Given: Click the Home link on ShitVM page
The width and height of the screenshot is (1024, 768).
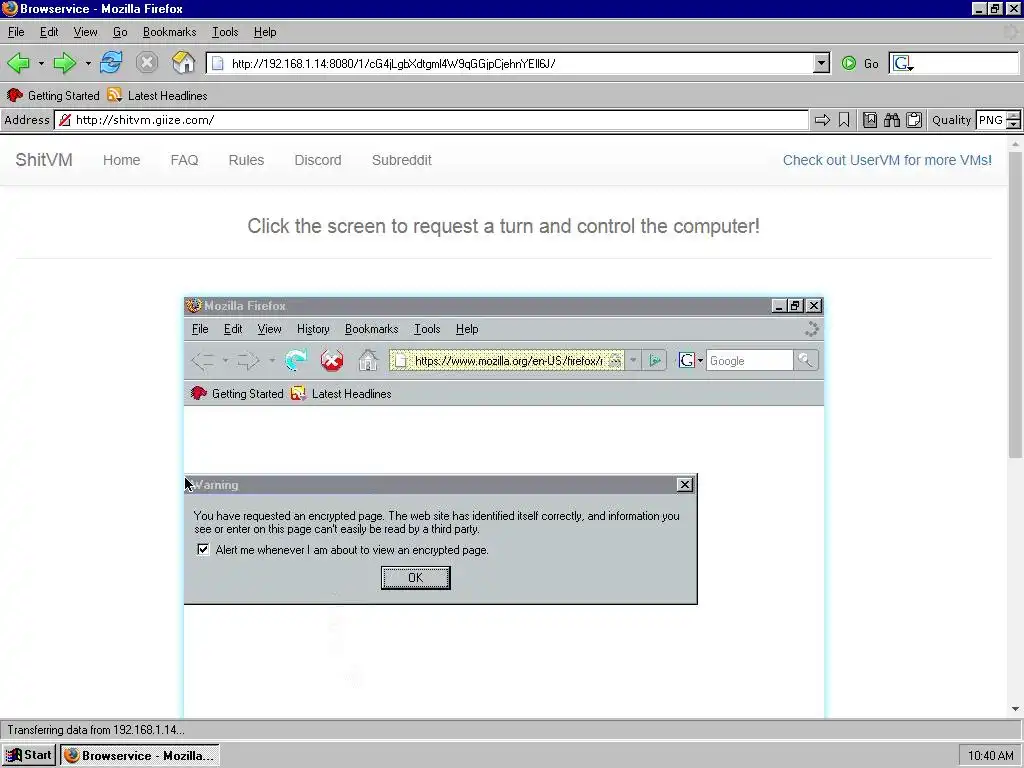Looking at the screenshot, I should pyautogui.click(x=121, y=160).
